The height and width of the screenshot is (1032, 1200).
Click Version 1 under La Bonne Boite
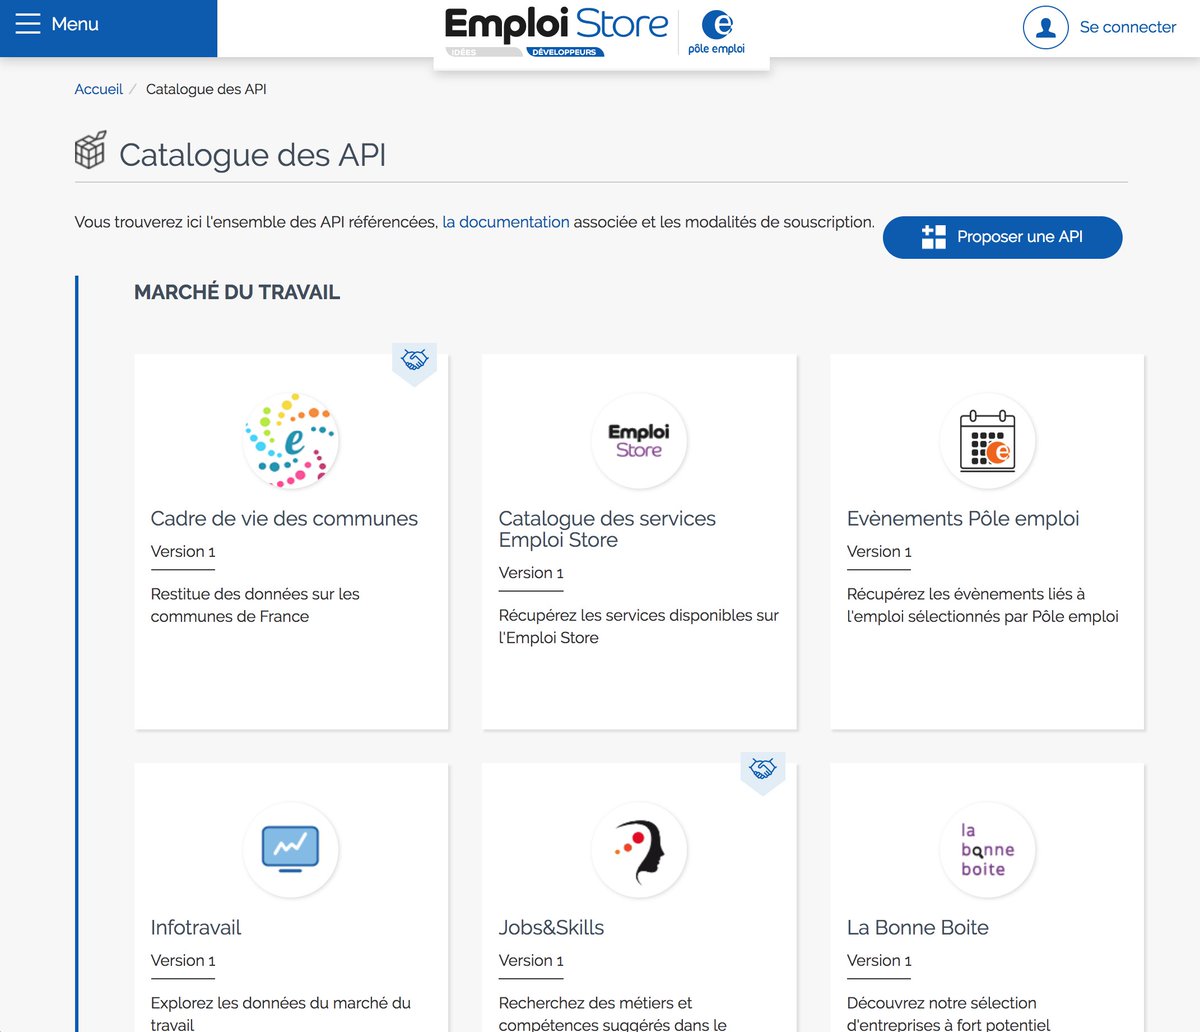click(x=879, y=961)
